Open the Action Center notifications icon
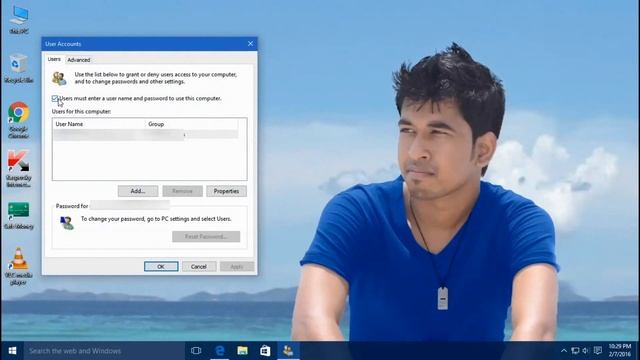640x360 pixels. [x=598, y=351]
